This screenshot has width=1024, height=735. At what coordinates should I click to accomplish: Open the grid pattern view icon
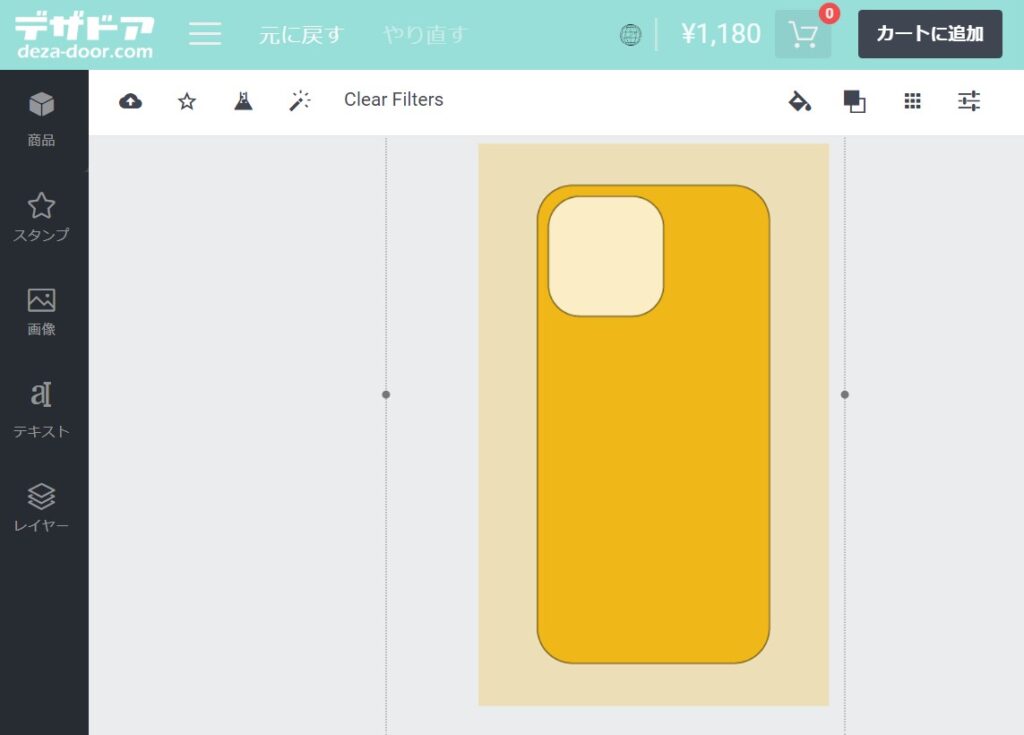click(x=912, y=100)
